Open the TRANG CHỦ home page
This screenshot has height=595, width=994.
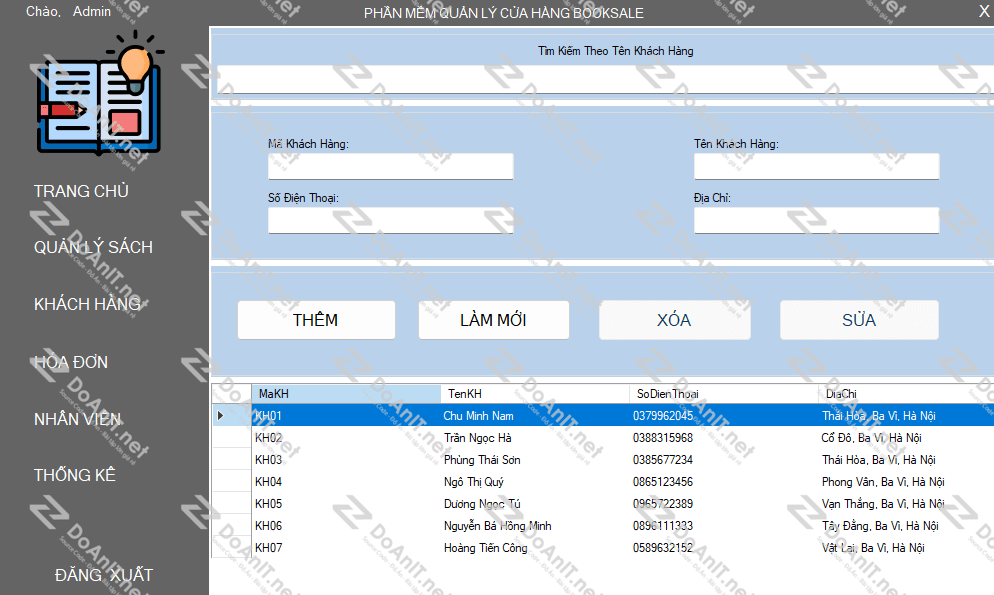[x=81, y=191]
